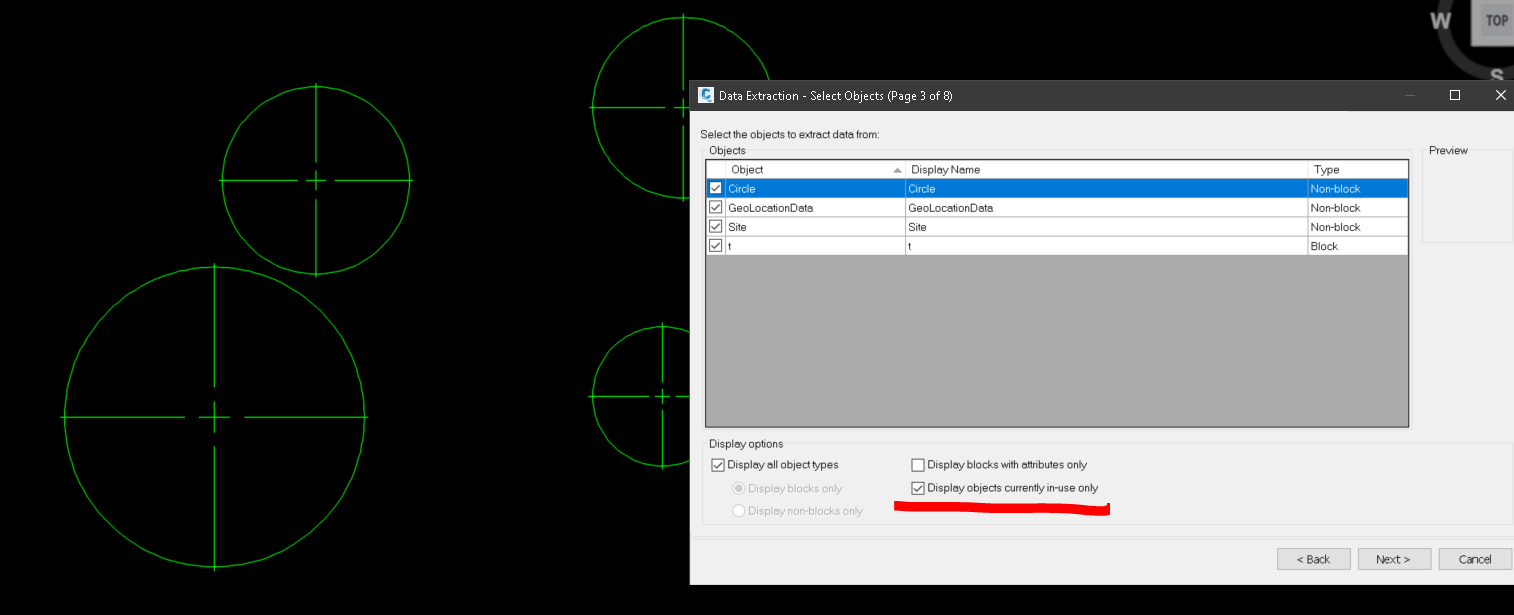Disable Display all object types
The image size is (1514, 615).
pos(718,464)
